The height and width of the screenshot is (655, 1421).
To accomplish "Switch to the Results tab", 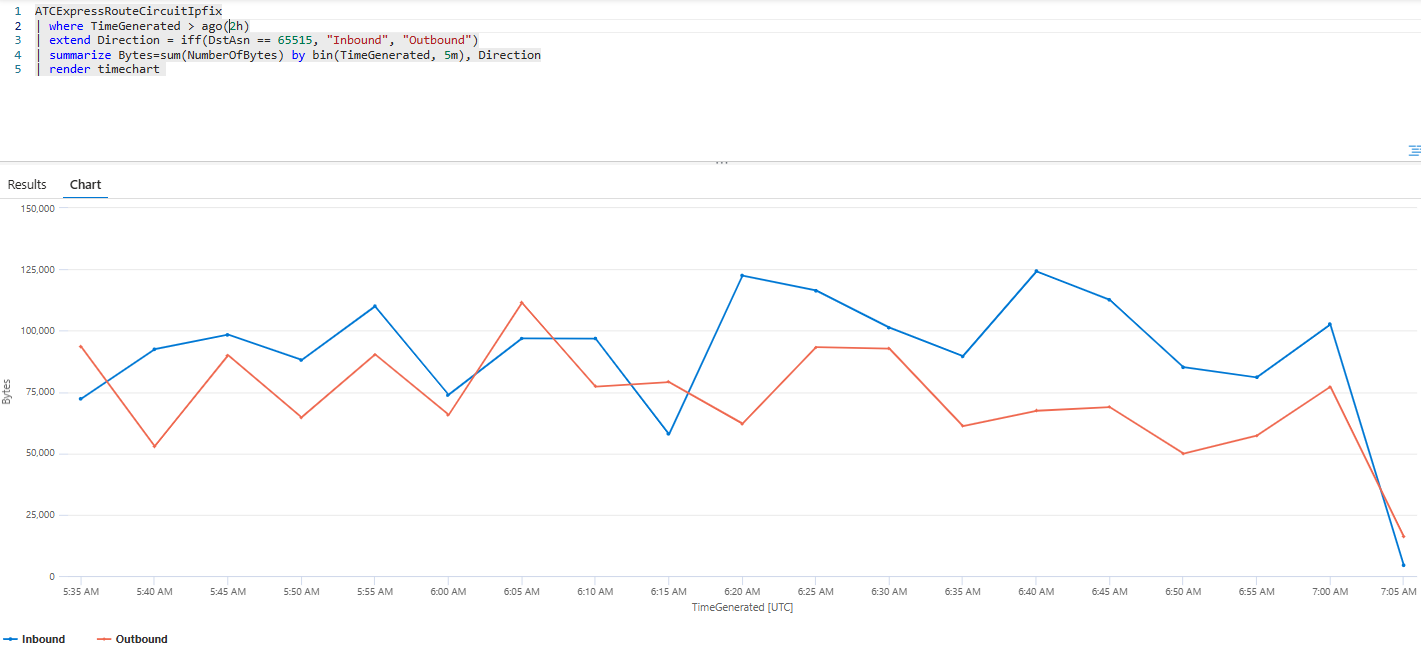I will (26, 184).
